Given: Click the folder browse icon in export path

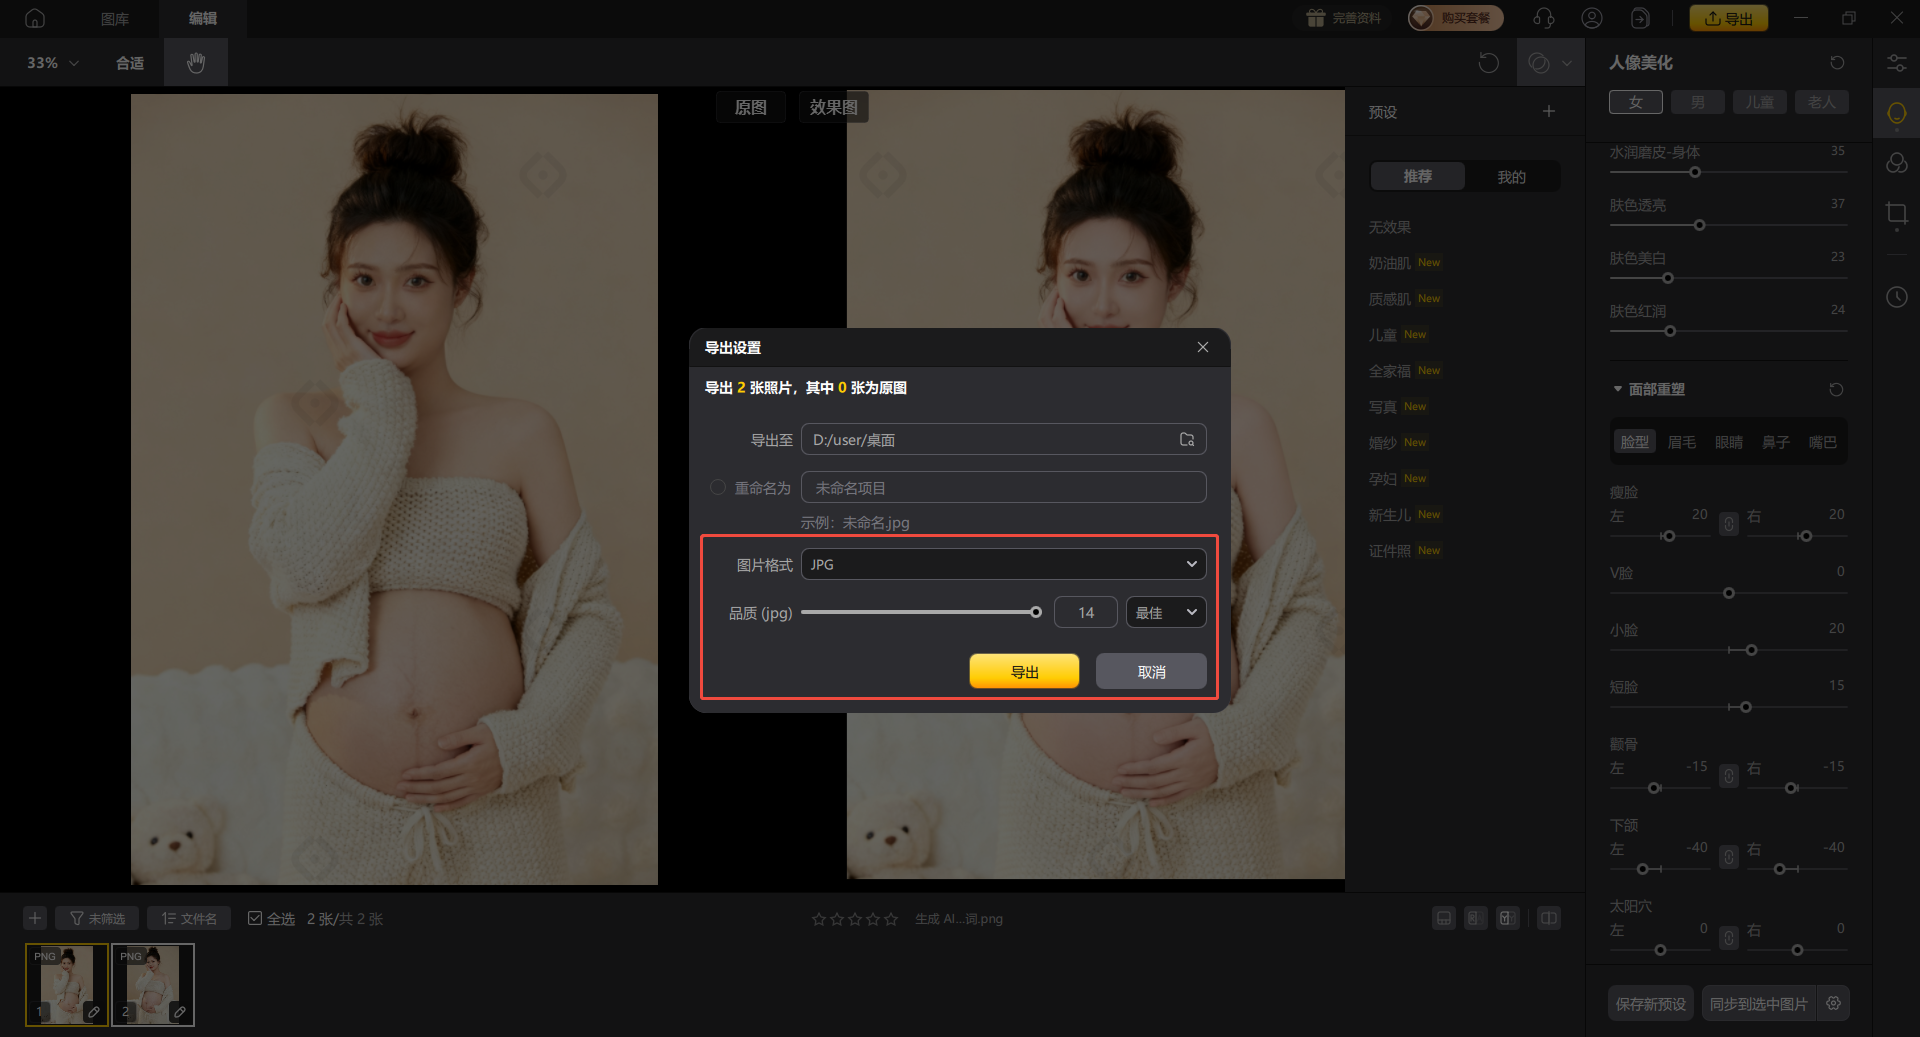Looking at the screenshot, I should [1187, 440].
